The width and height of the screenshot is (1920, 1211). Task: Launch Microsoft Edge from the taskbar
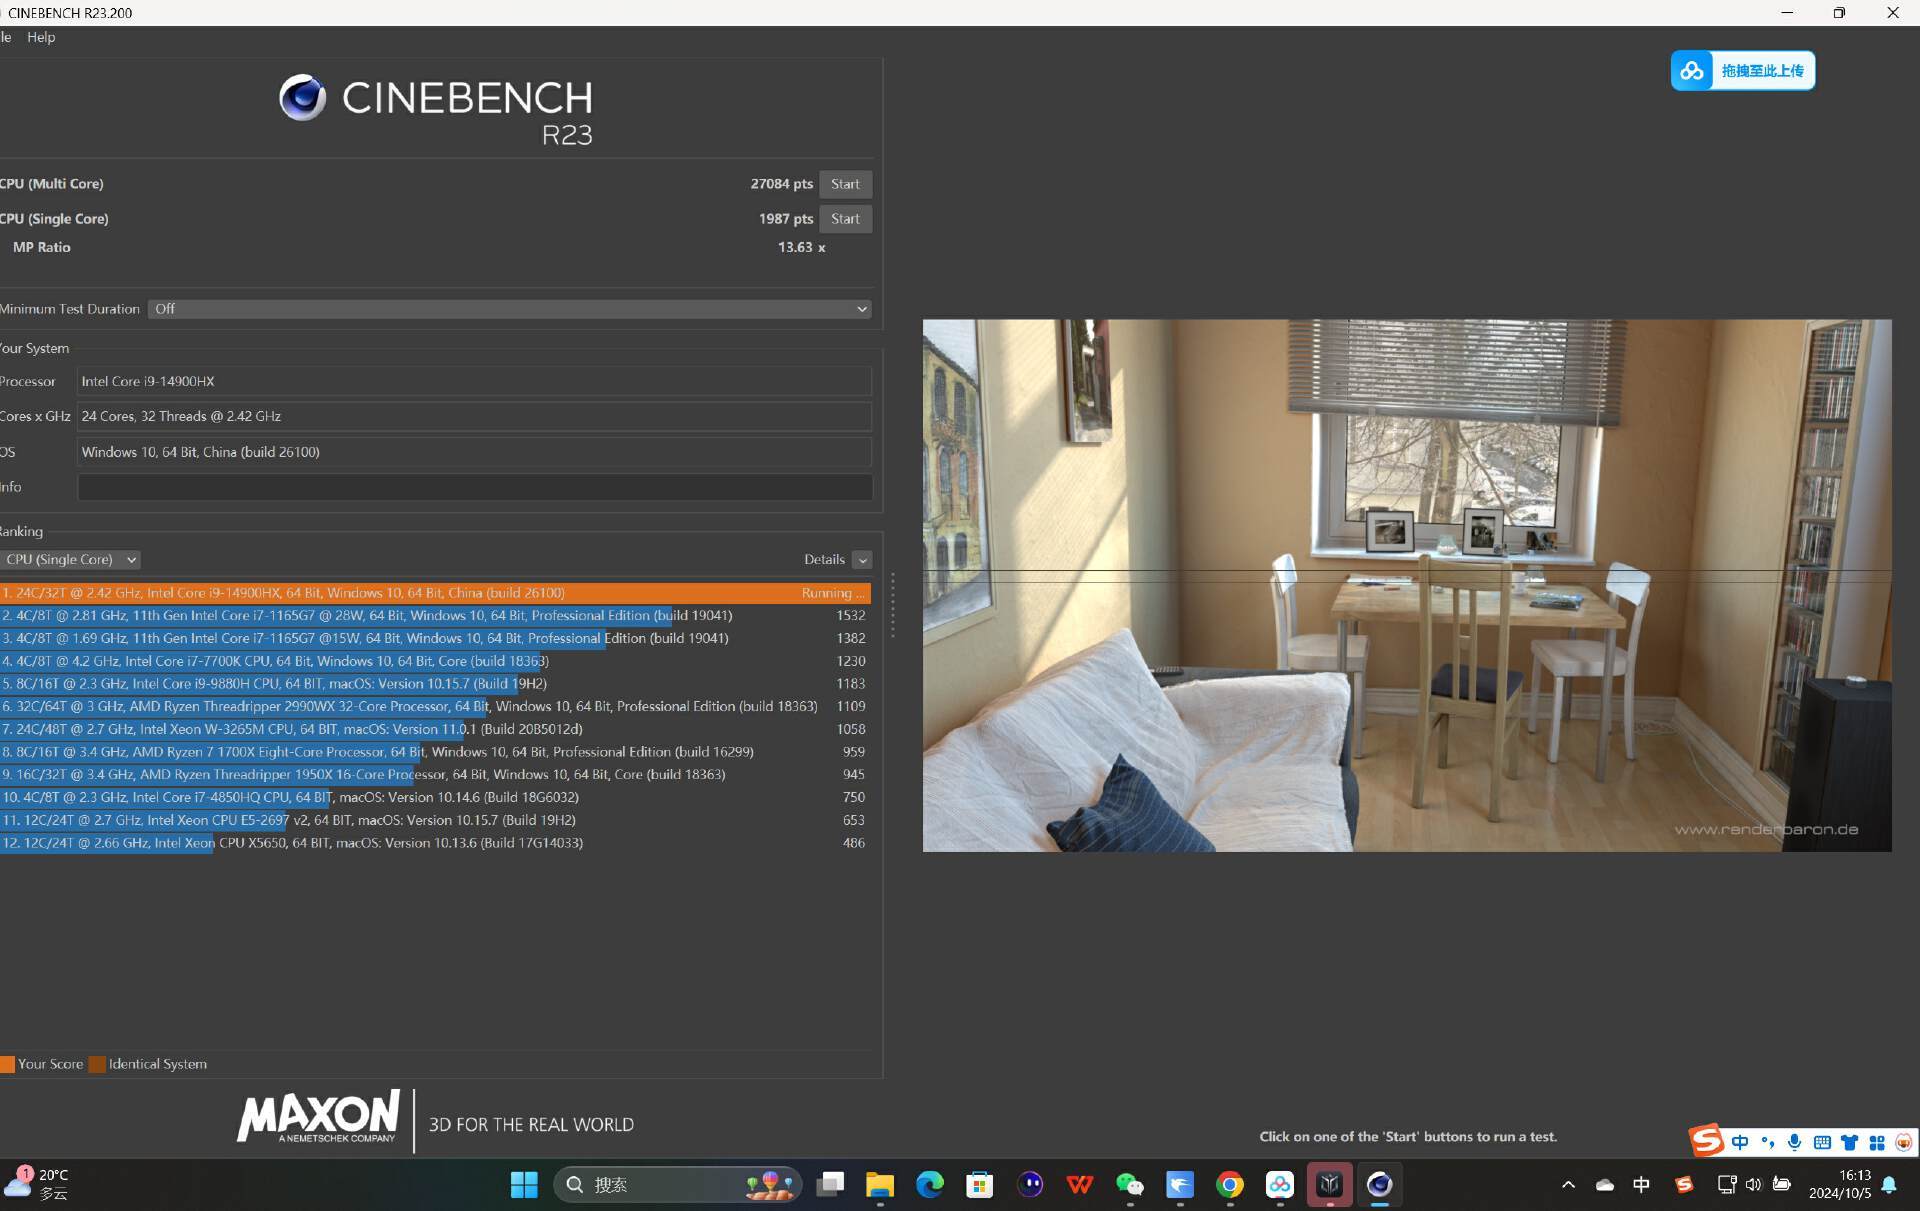pyautogui.click(x=930, y=1185)
